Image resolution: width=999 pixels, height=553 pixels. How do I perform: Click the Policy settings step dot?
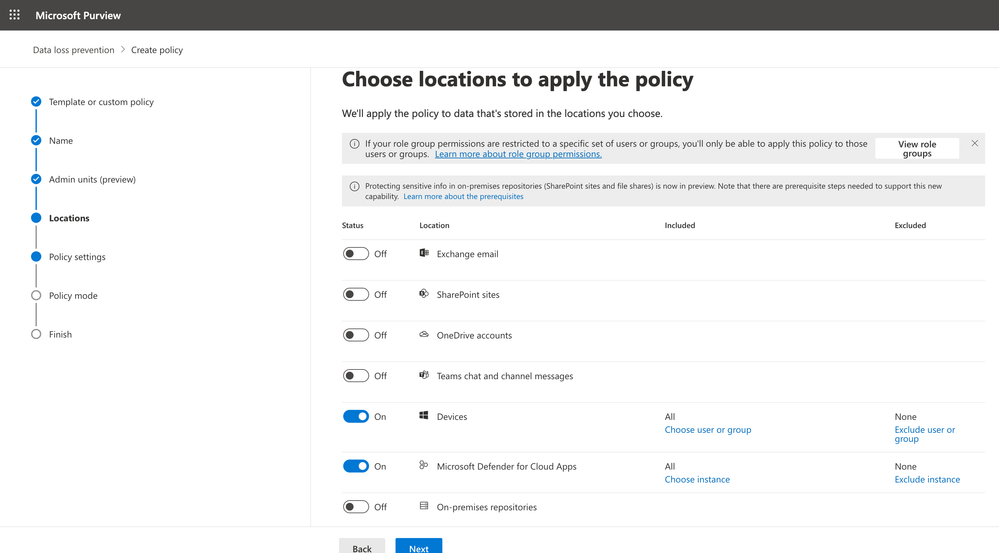pyautogui.click(x=36, y=257)
